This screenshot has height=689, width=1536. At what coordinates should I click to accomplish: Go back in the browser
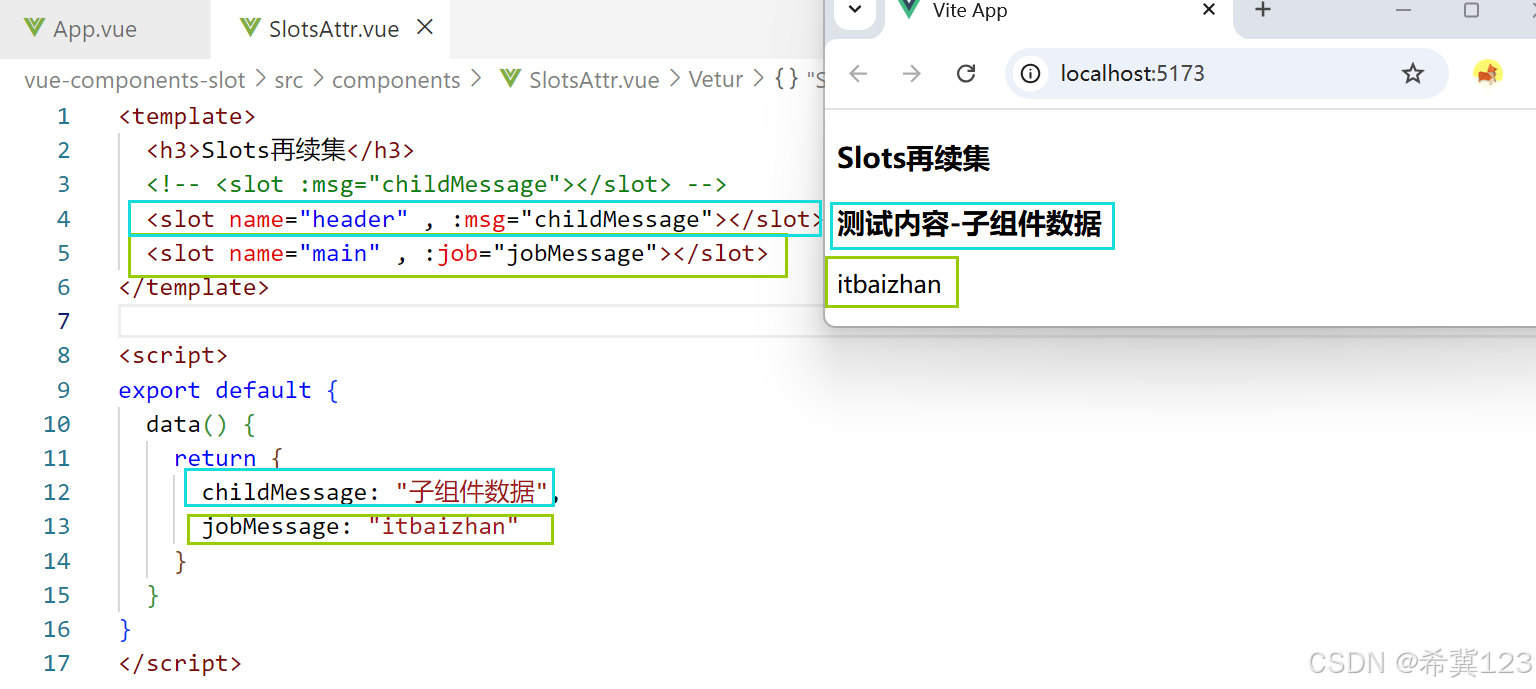[858, 73]
